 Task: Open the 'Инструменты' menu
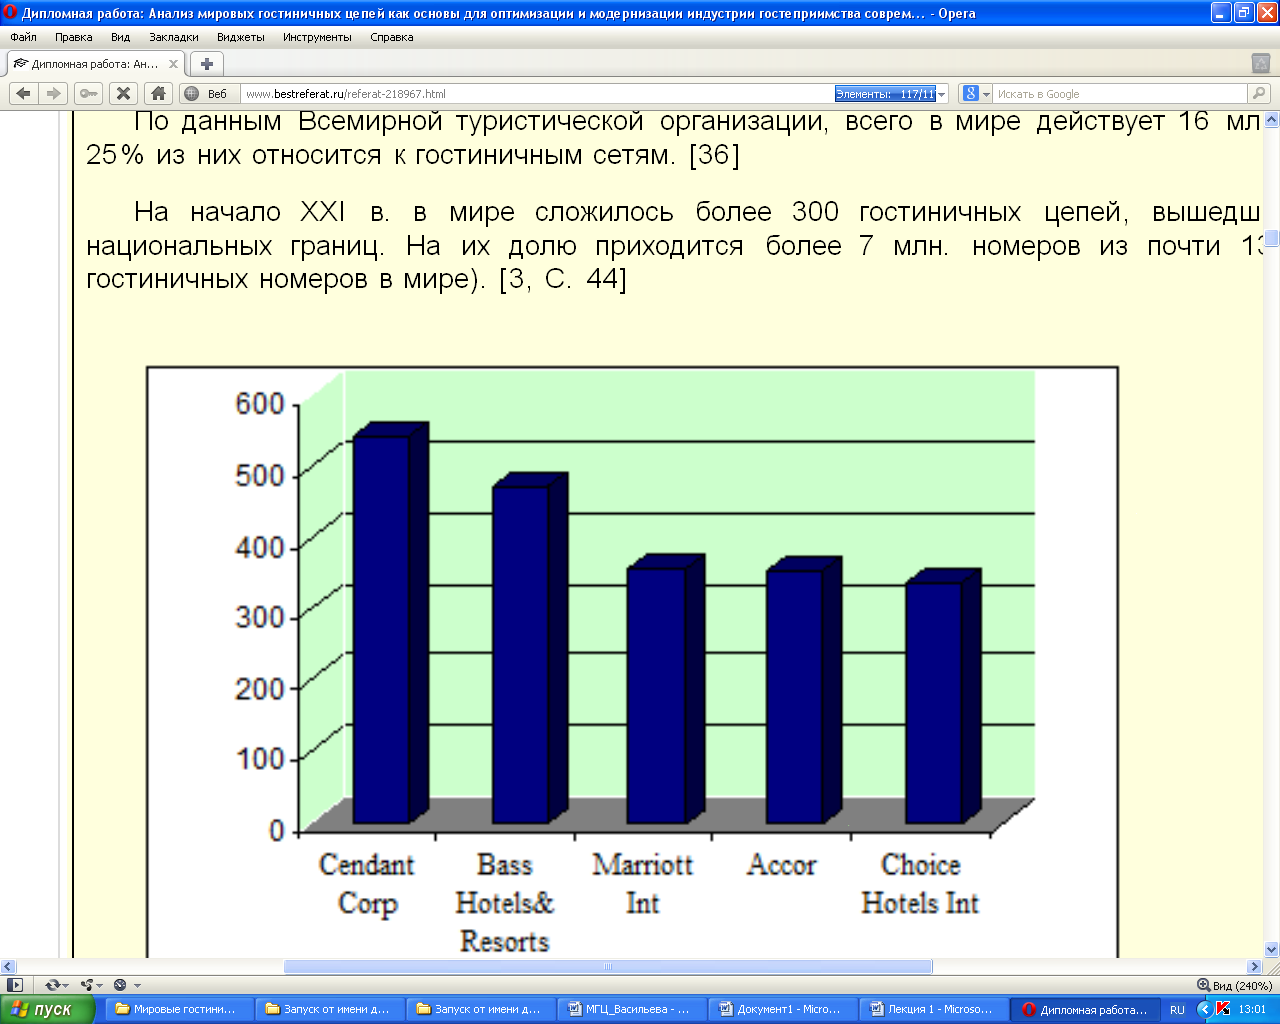[317, 37]
